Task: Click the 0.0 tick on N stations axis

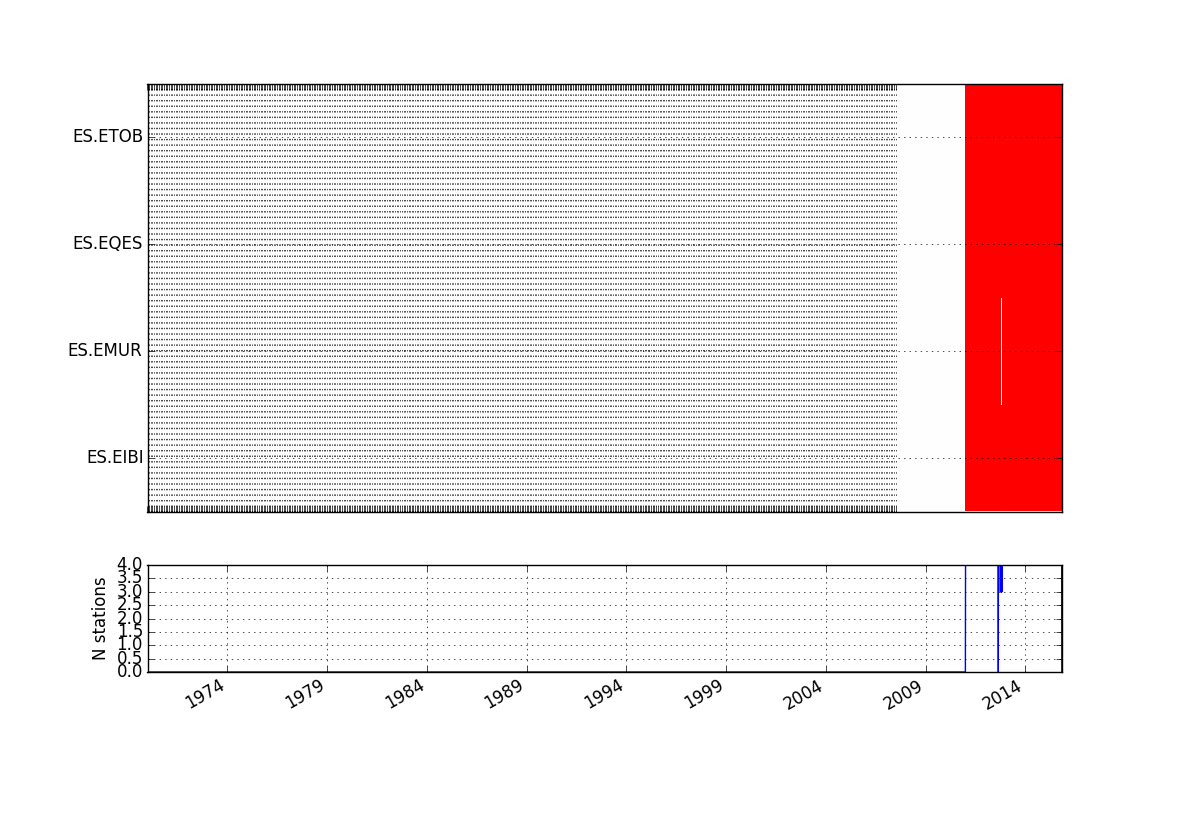Action: pyautogui.click(x=130, y=671)
